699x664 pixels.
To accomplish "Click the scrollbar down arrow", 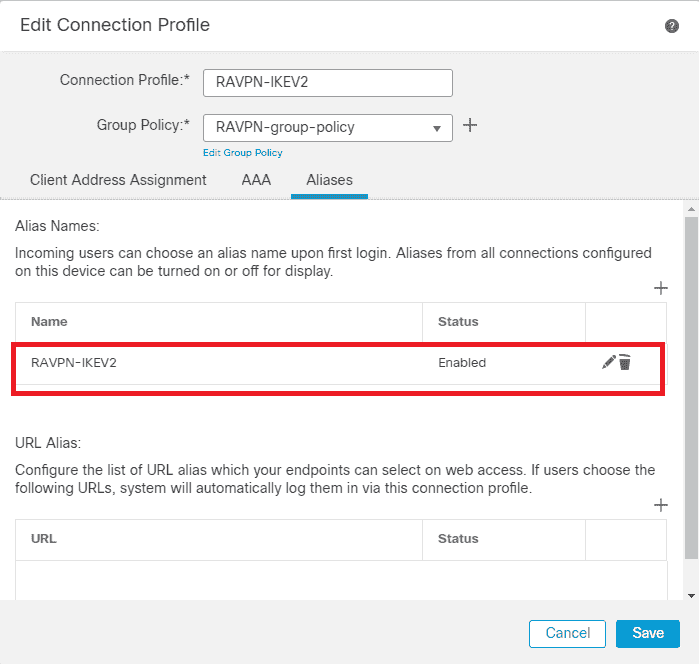I will (x=691, y=595).
